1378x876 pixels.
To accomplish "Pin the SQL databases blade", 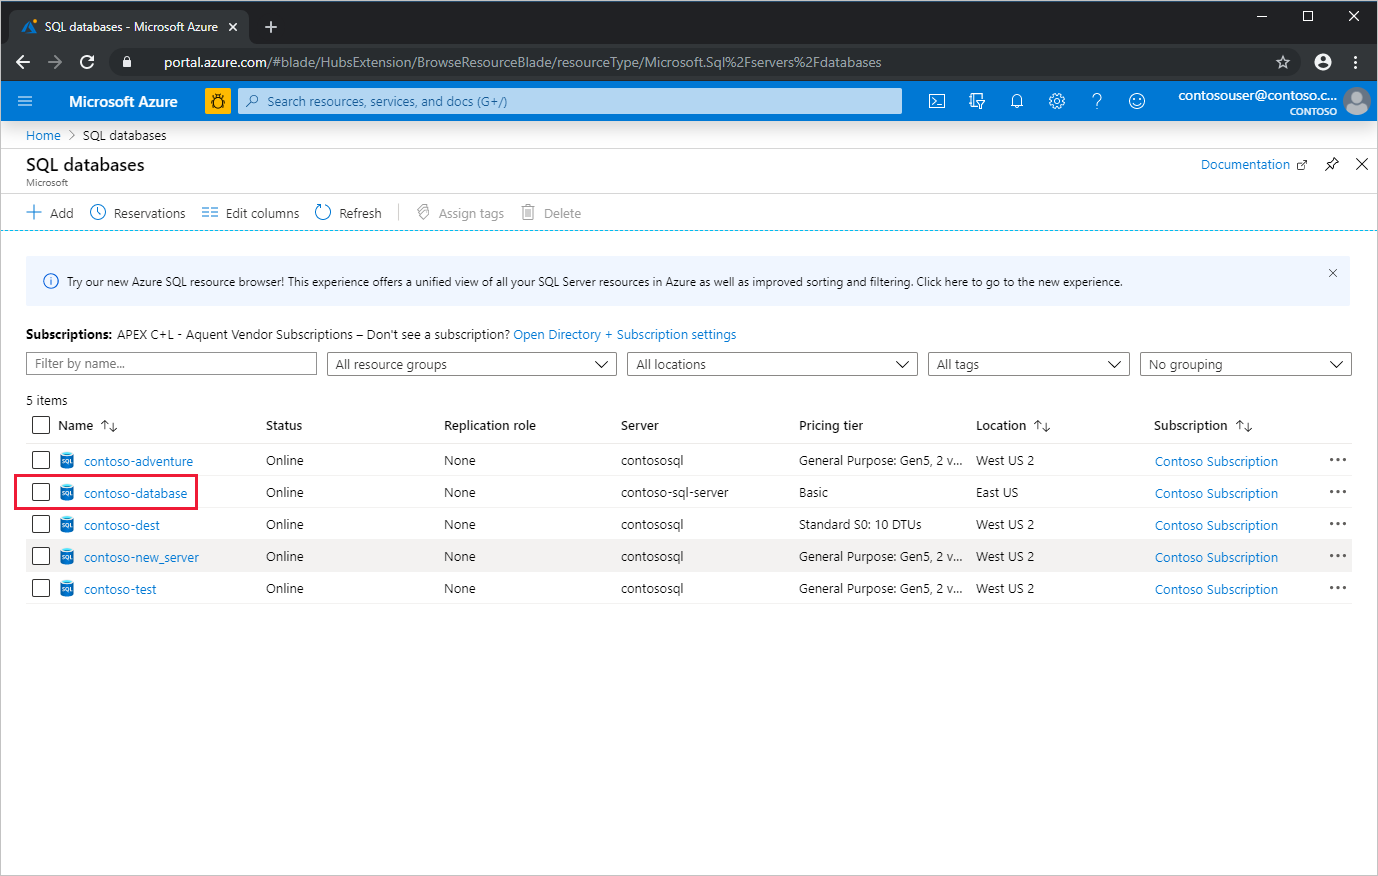I will 1331,164.
